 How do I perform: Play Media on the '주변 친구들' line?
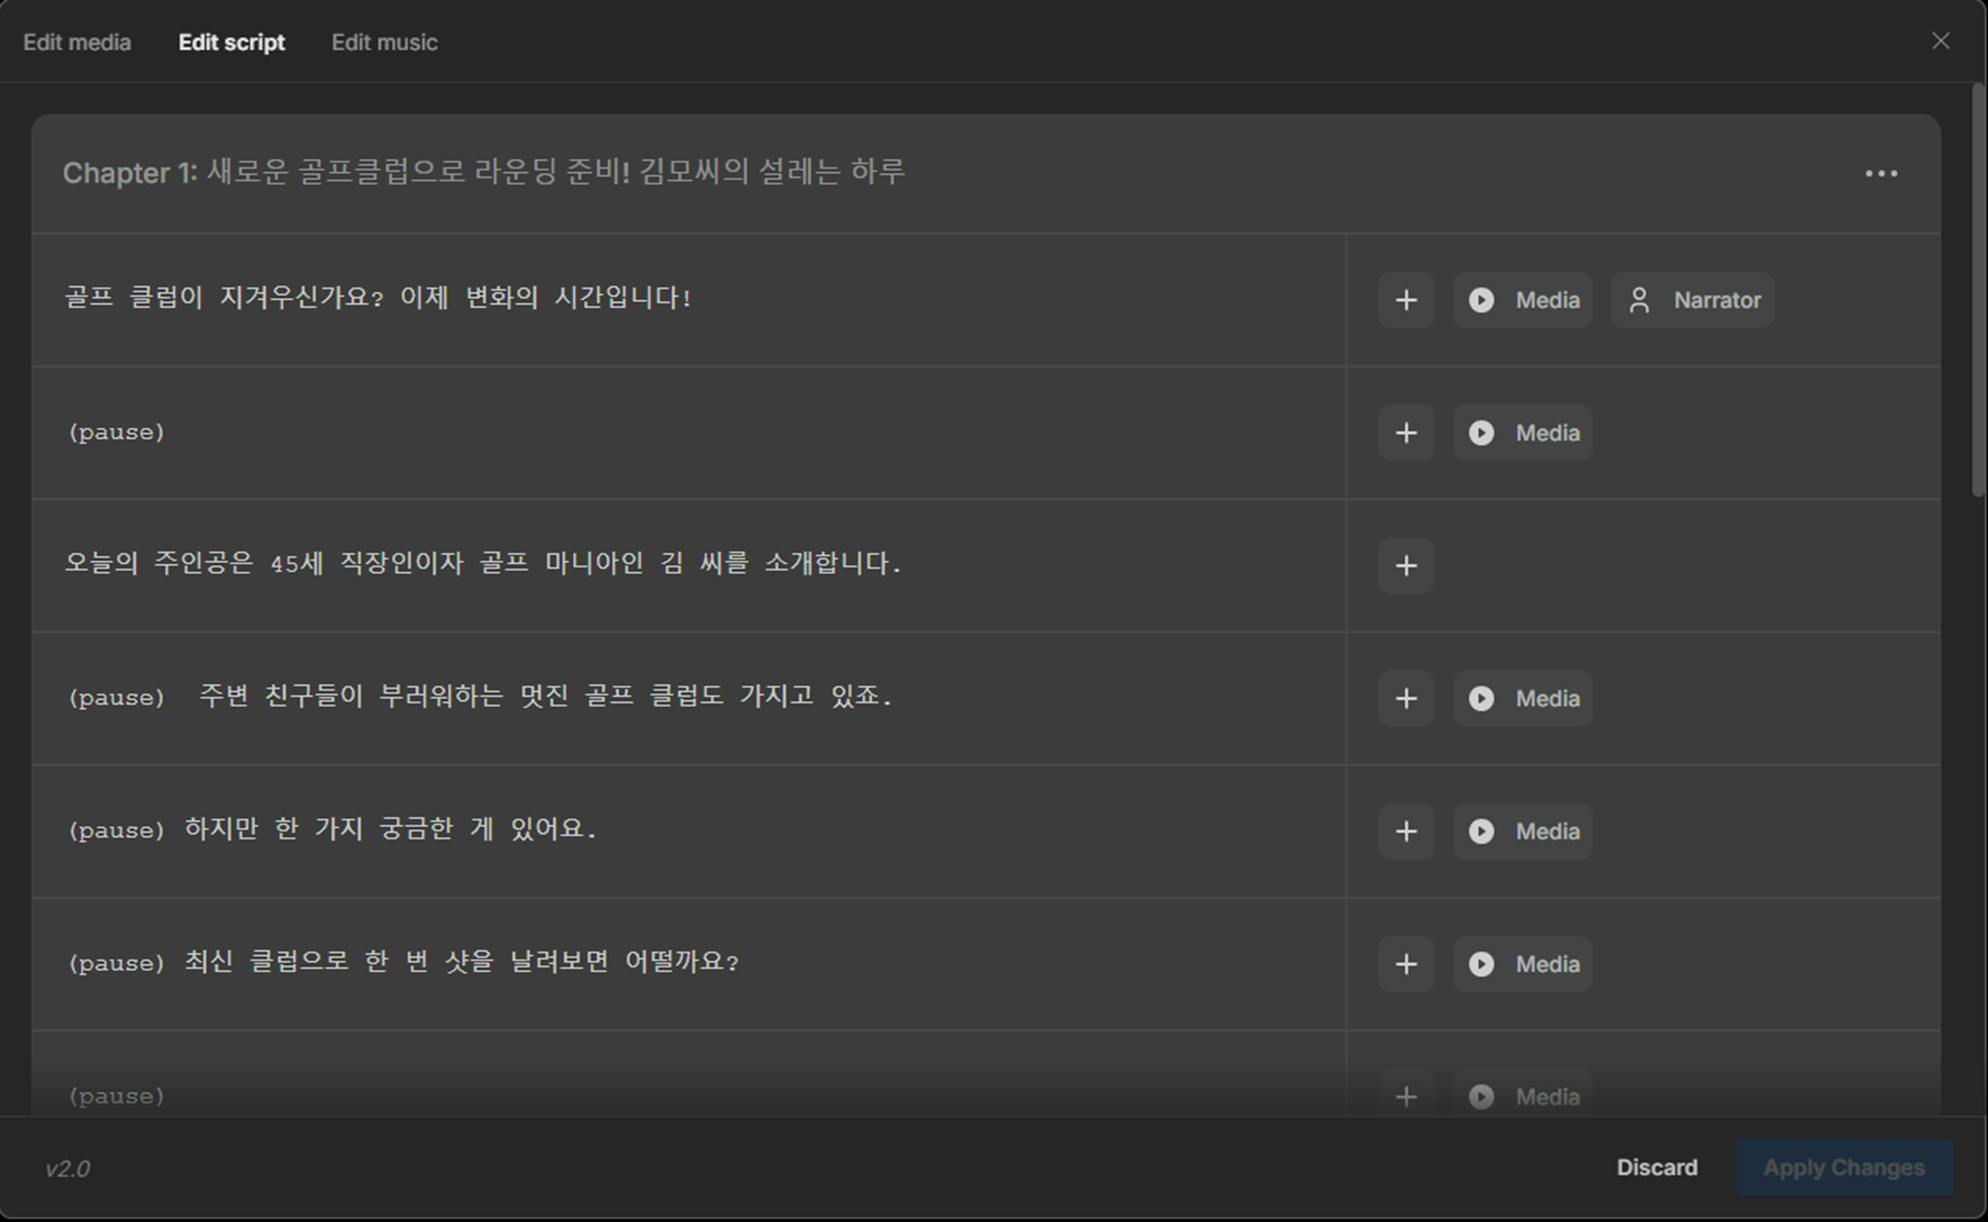click(x=1522, y=698)
